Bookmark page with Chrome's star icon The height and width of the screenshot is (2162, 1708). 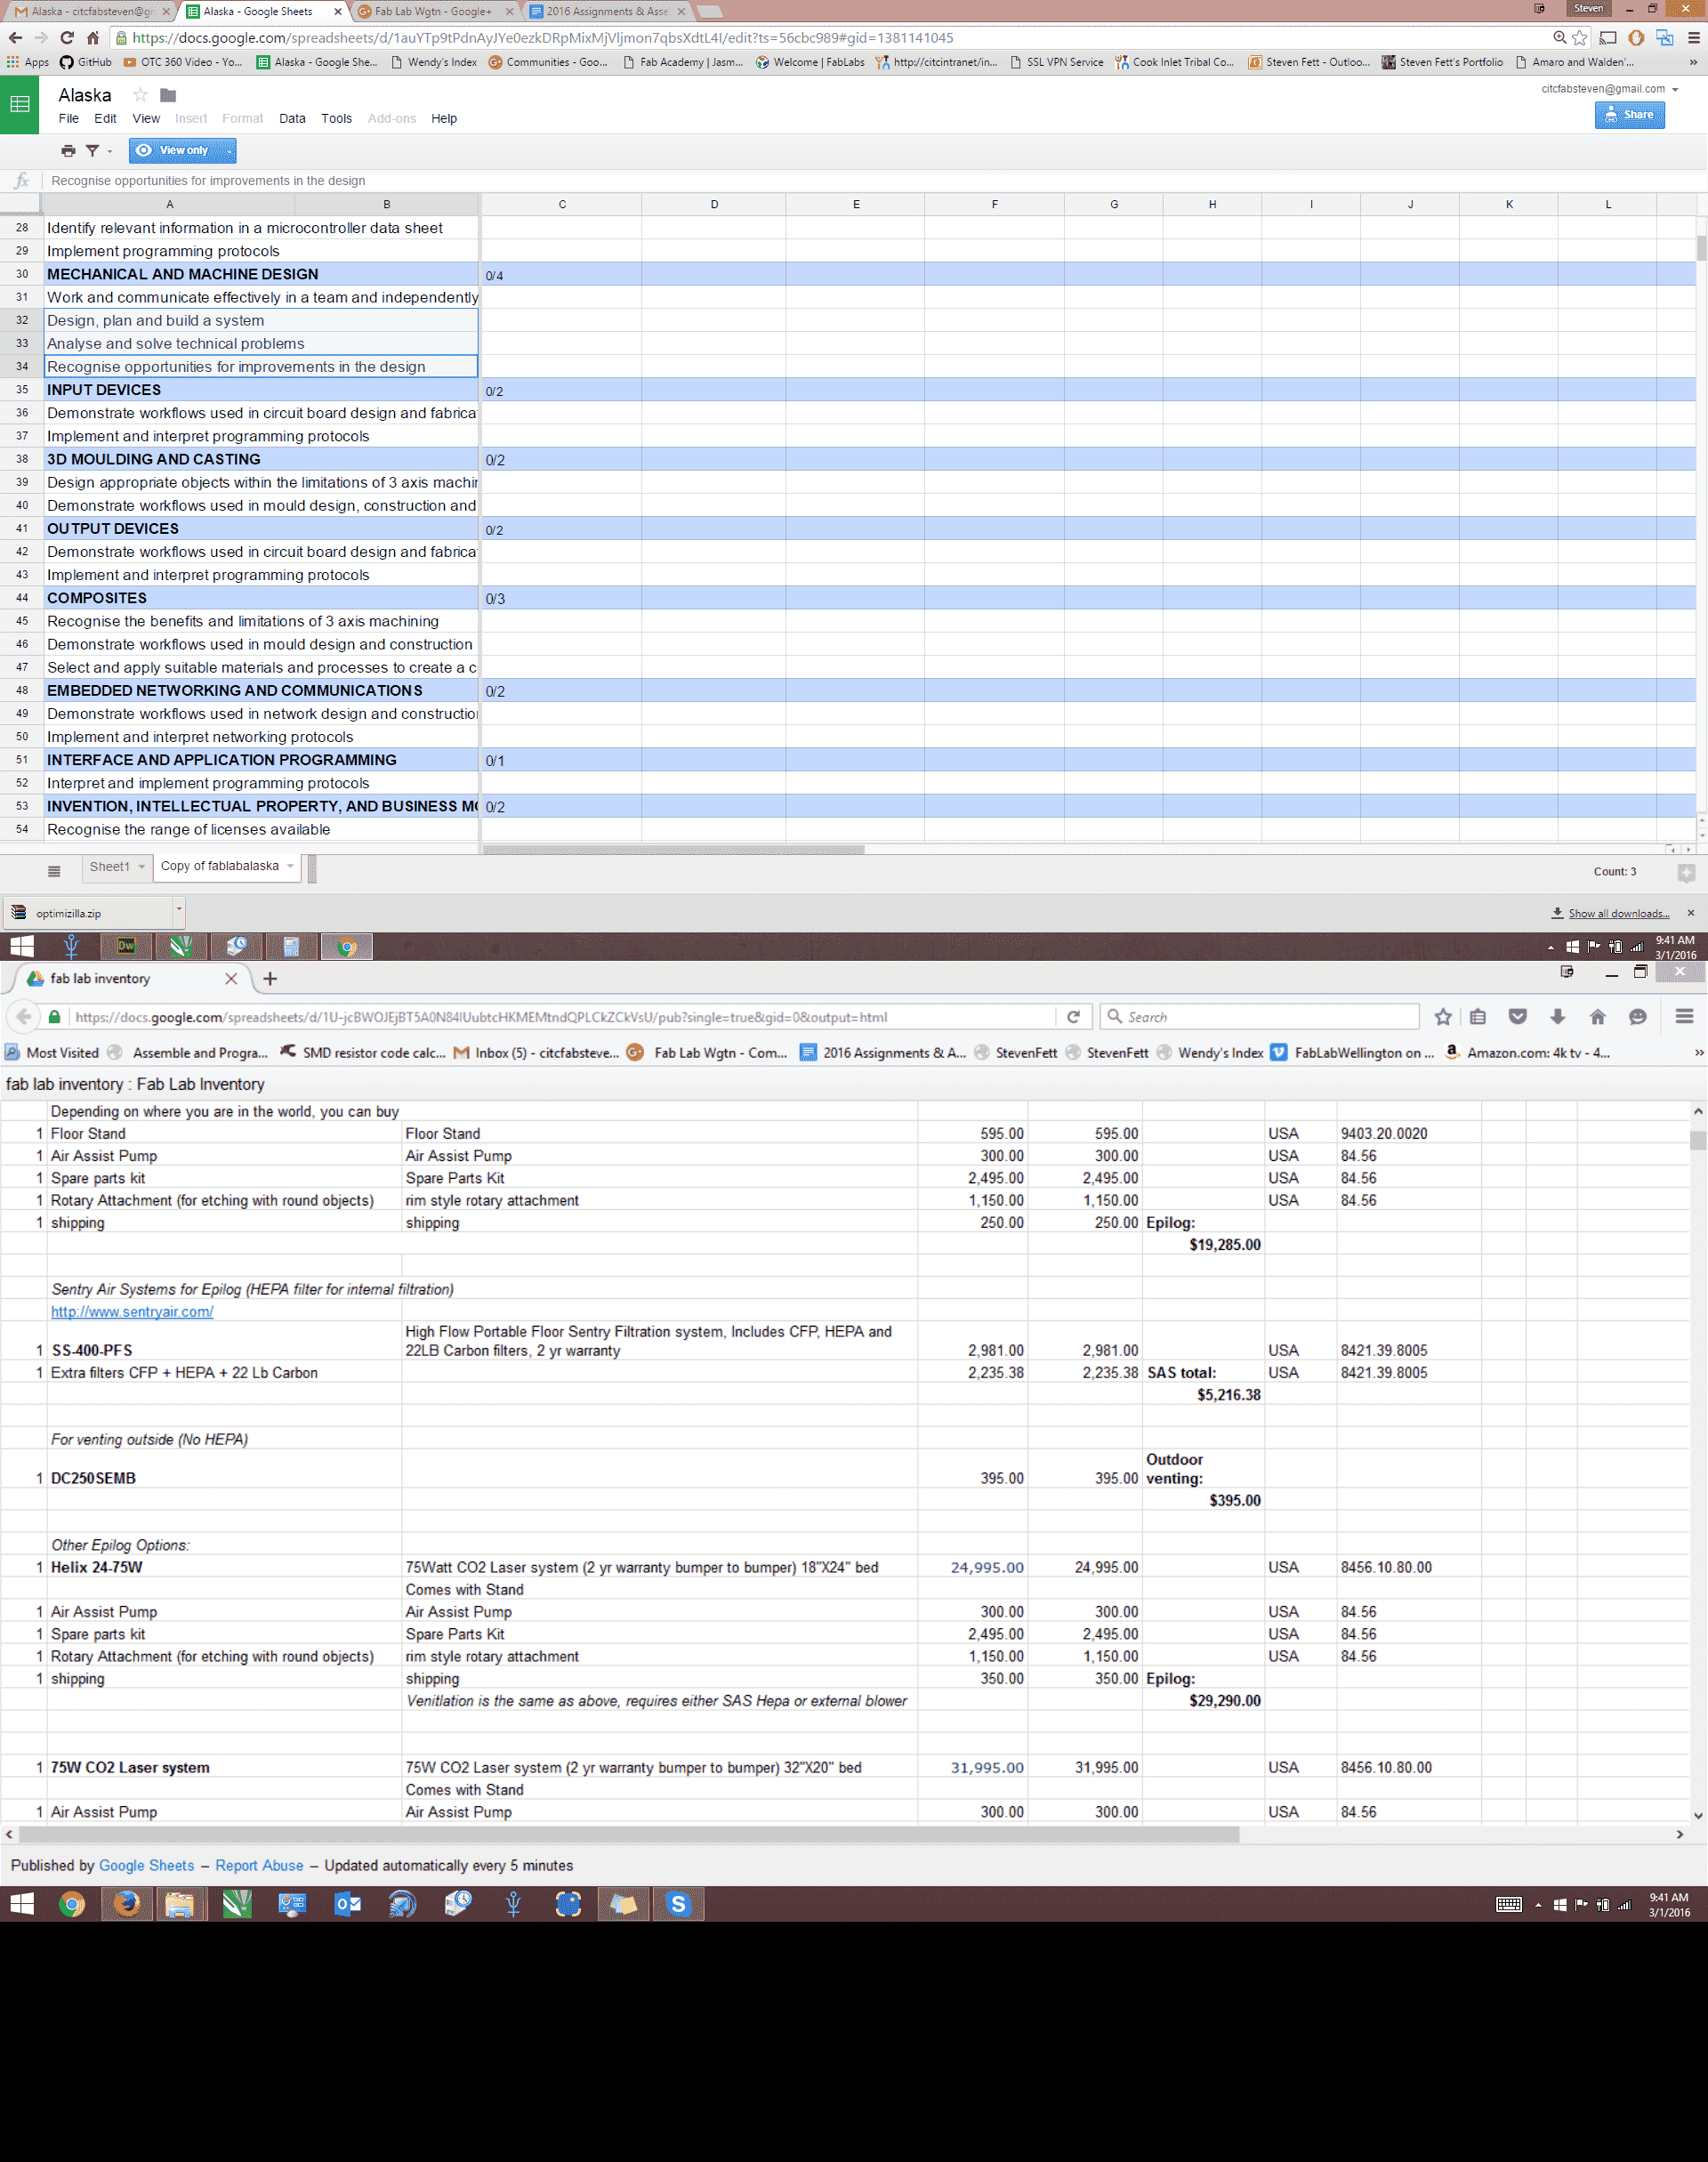coord(1580,38)
